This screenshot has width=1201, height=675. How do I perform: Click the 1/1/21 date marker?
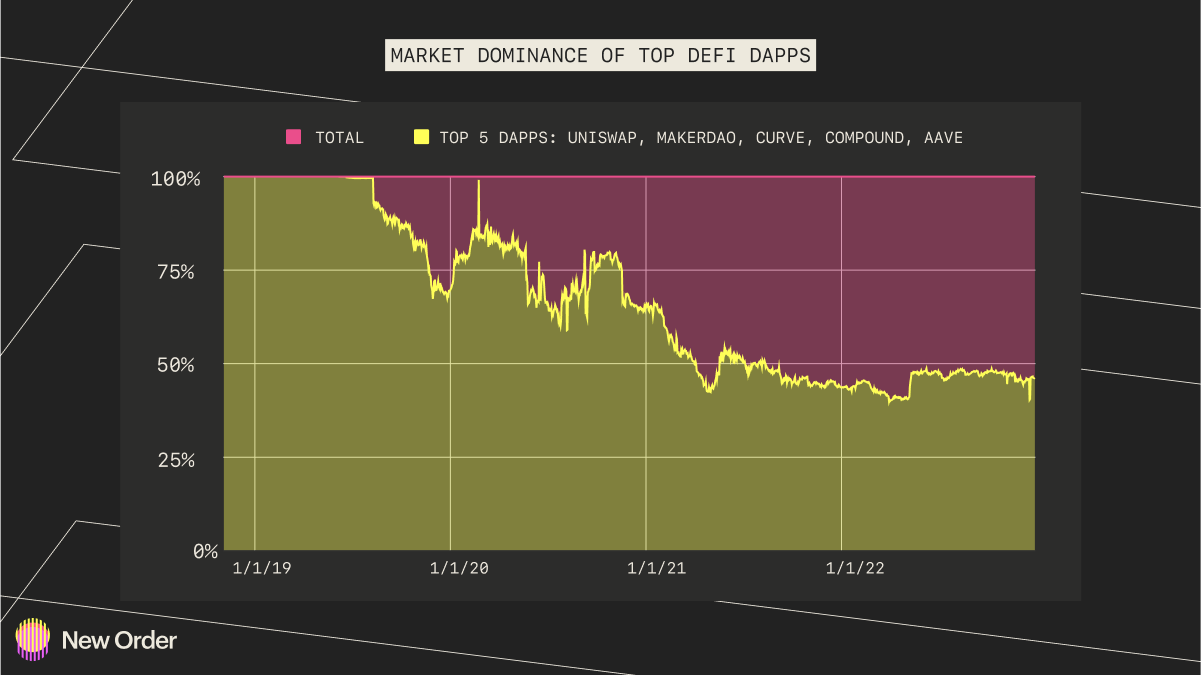pyautogui.click(x=659, y=567)
